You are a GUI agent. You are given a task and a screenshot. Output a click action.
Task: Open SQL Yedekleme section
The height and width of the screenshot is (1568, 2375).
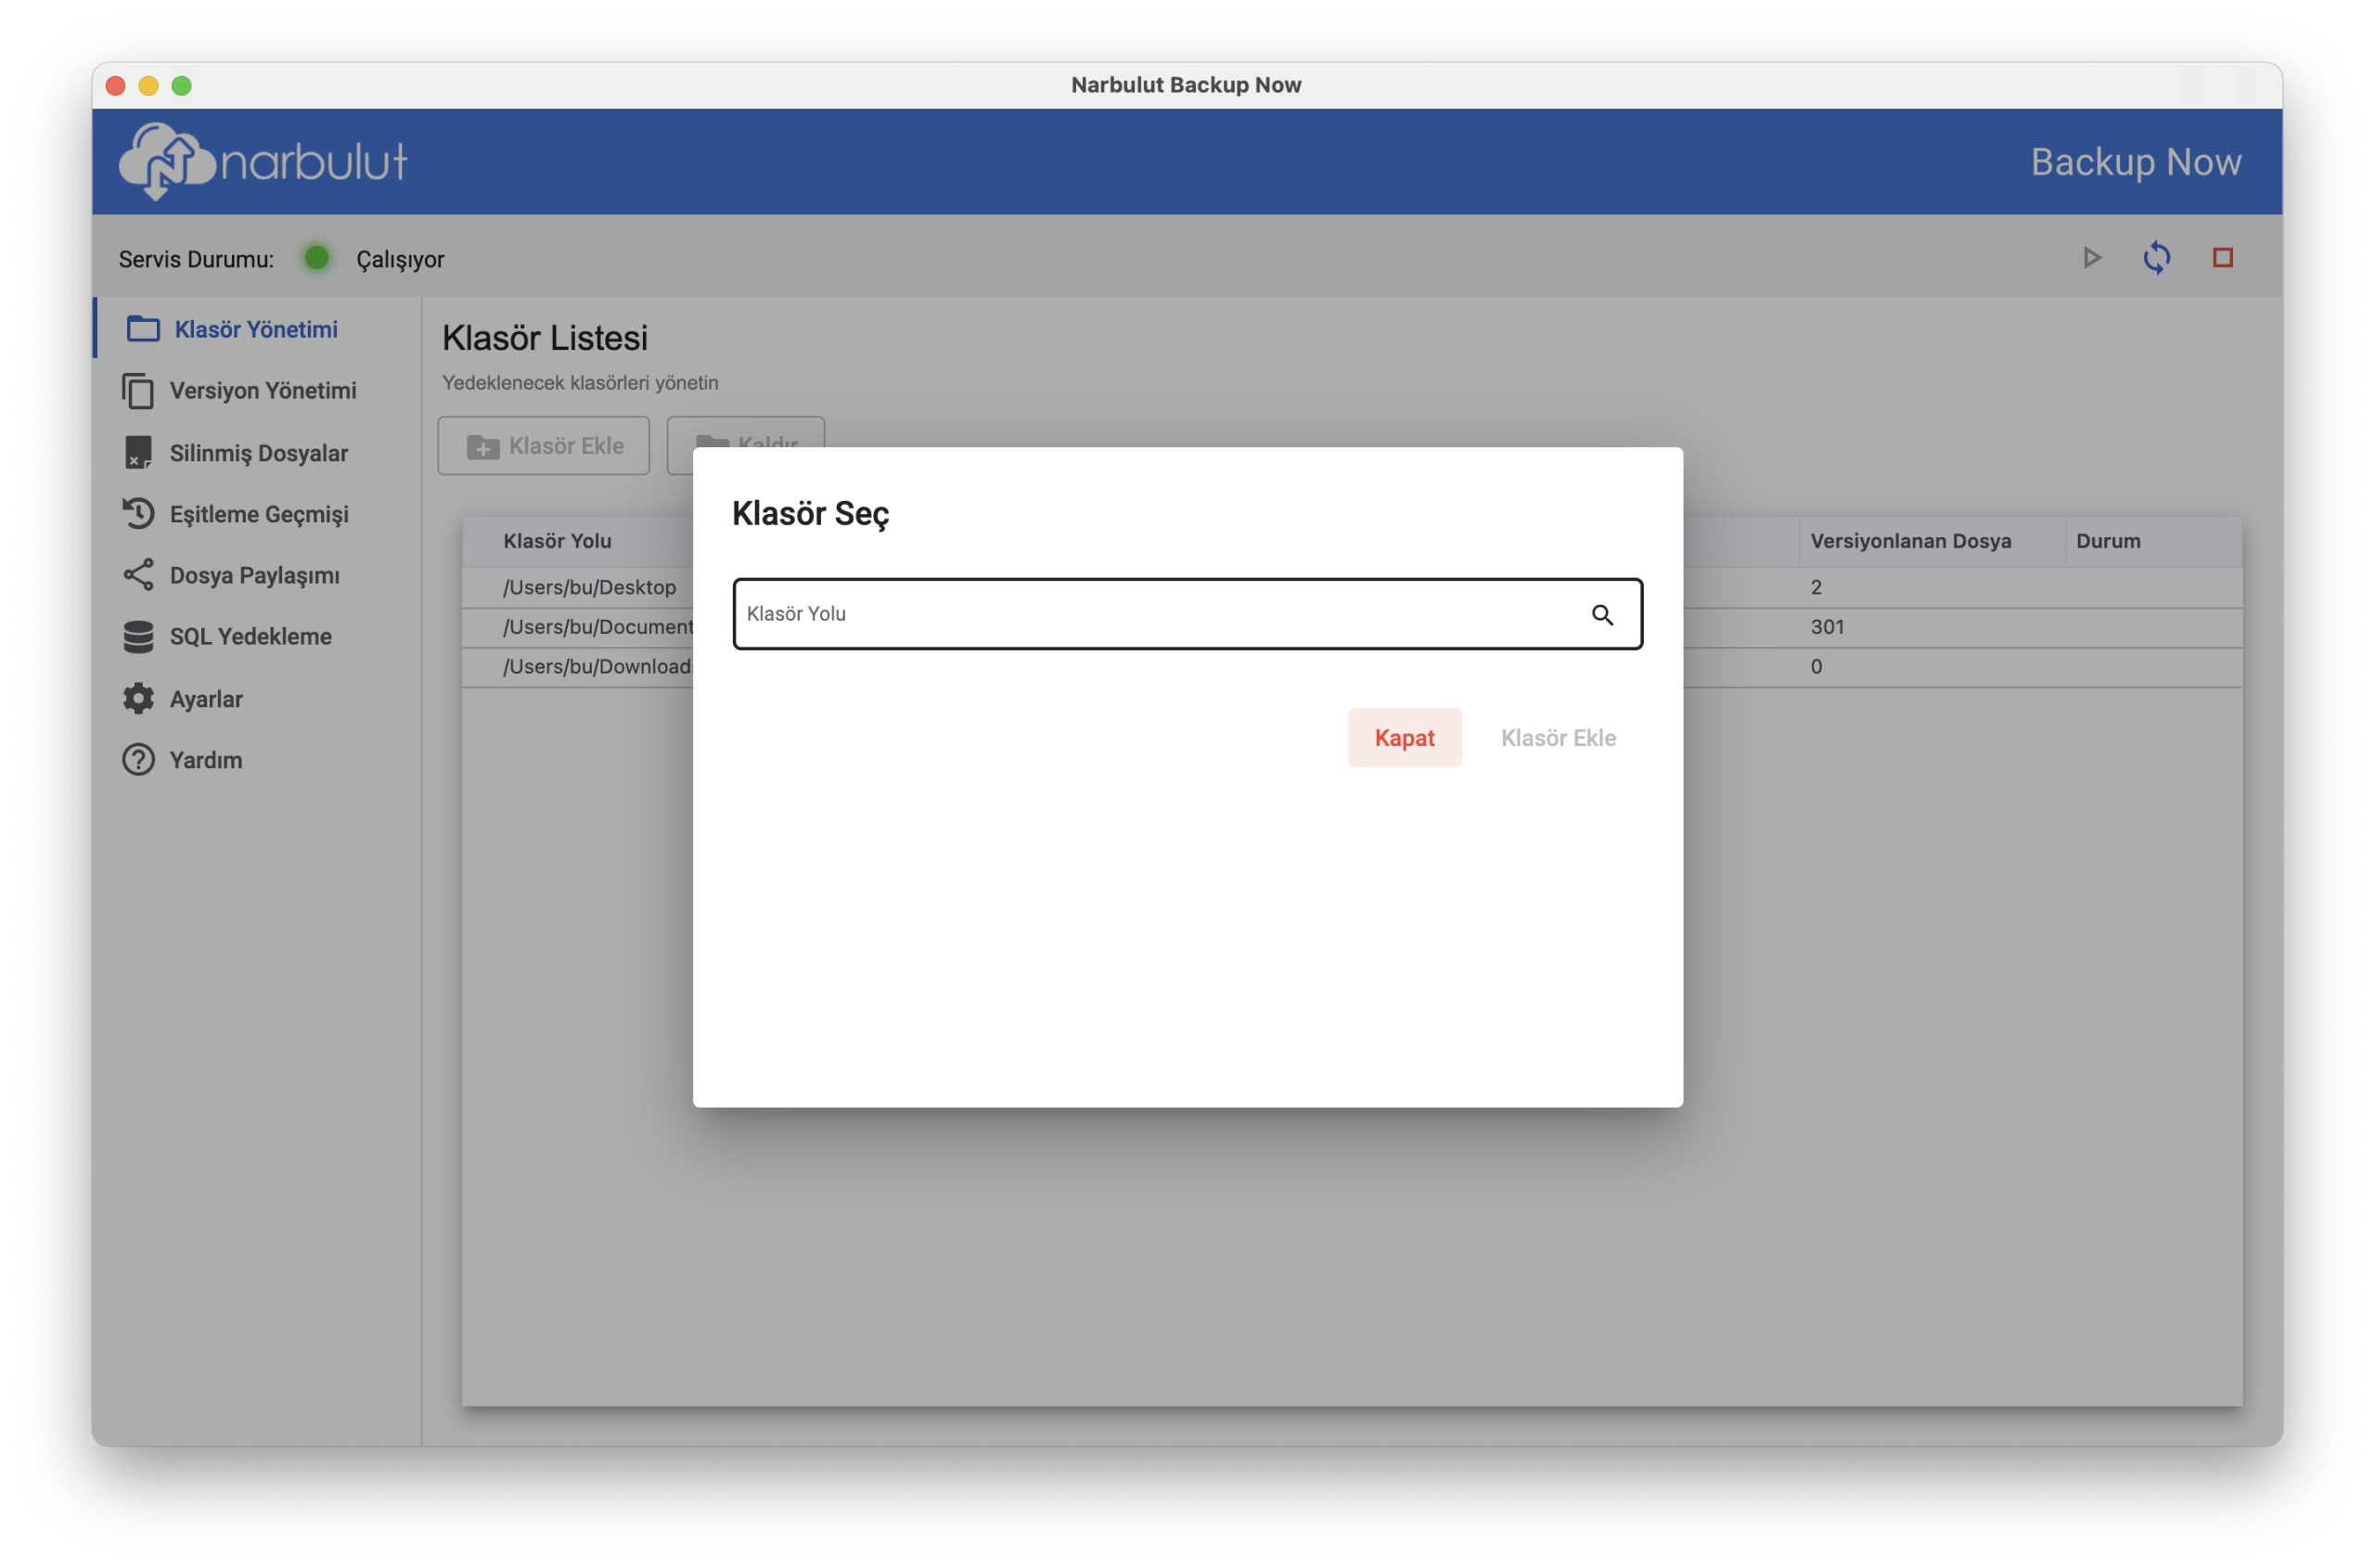click(x=250, y=637)
